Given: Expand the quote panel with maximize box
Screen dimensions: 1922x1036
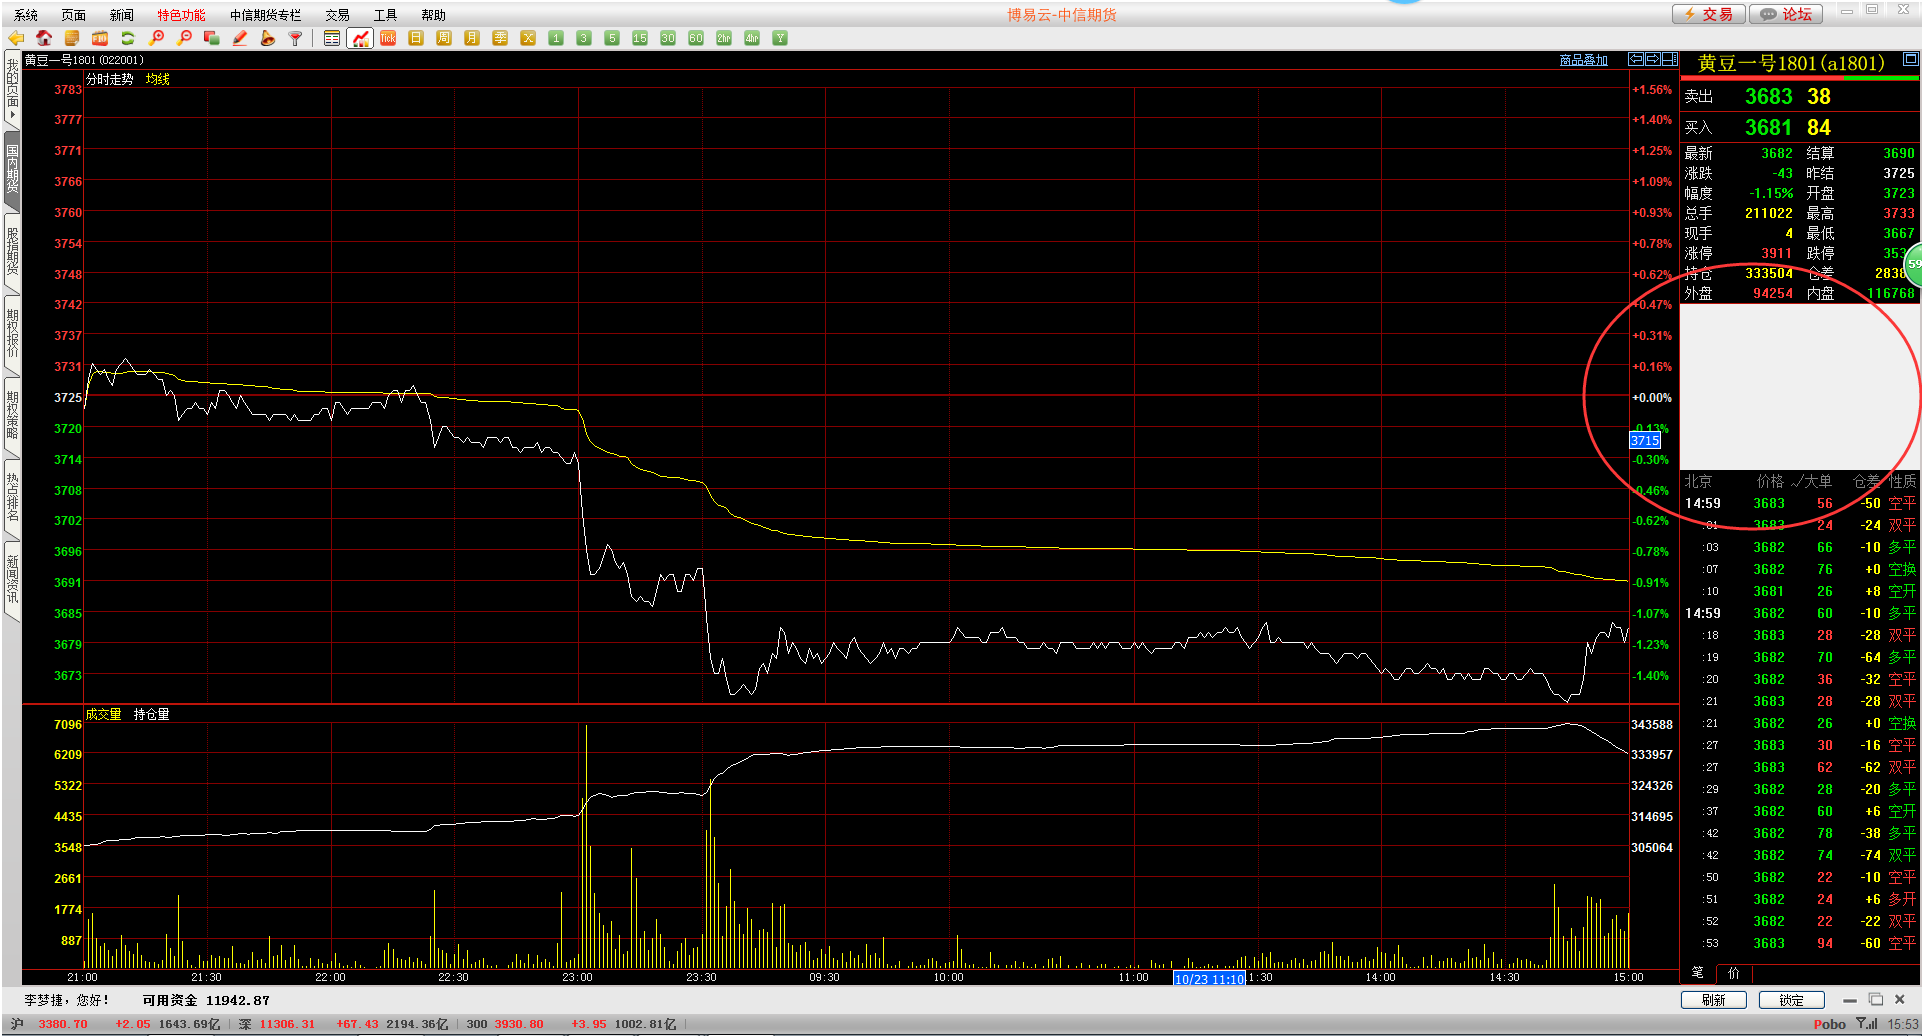Looking at the screenshot, I should 1910,60.
